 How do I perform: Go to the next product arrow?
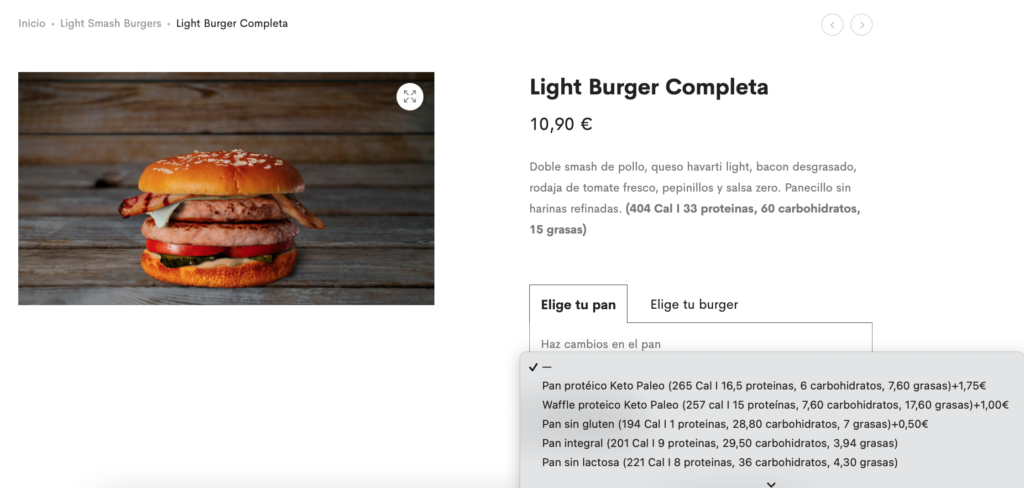[x=861, y=25]
